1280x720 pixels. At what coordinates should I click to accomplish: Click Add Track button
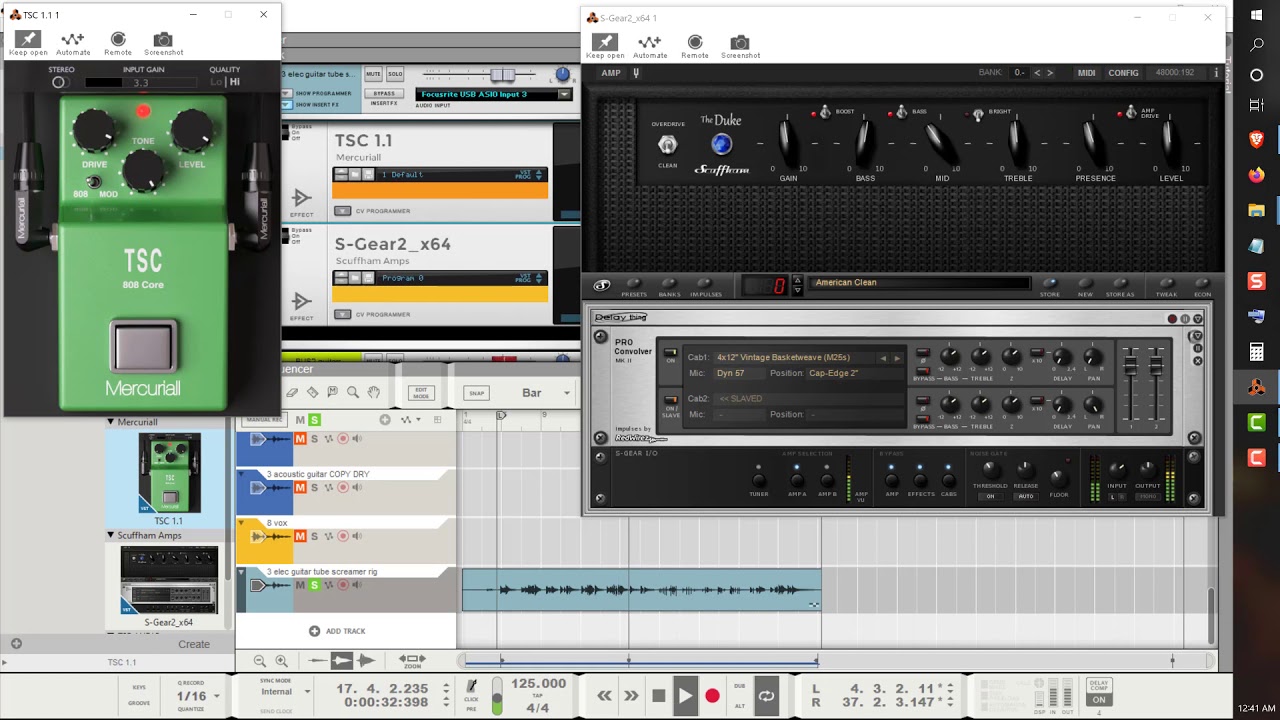click(337, 631)
